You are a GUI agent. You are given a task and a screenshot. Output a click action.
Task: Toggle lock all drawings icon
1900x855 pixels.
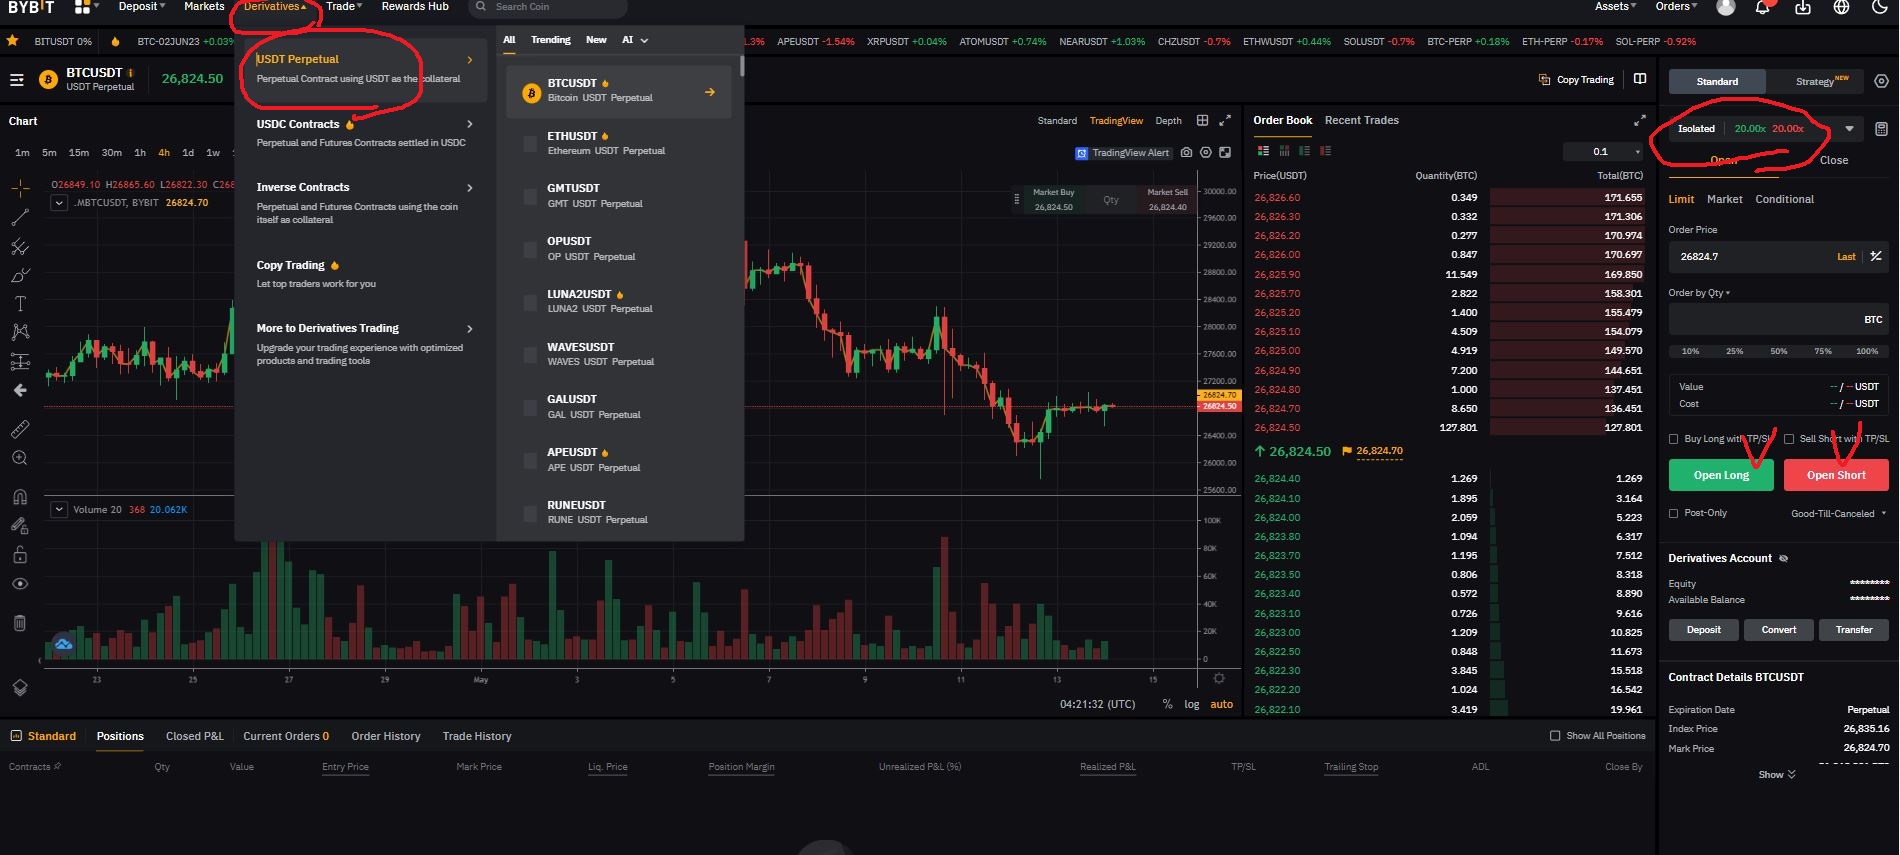[x=20, y=555]
